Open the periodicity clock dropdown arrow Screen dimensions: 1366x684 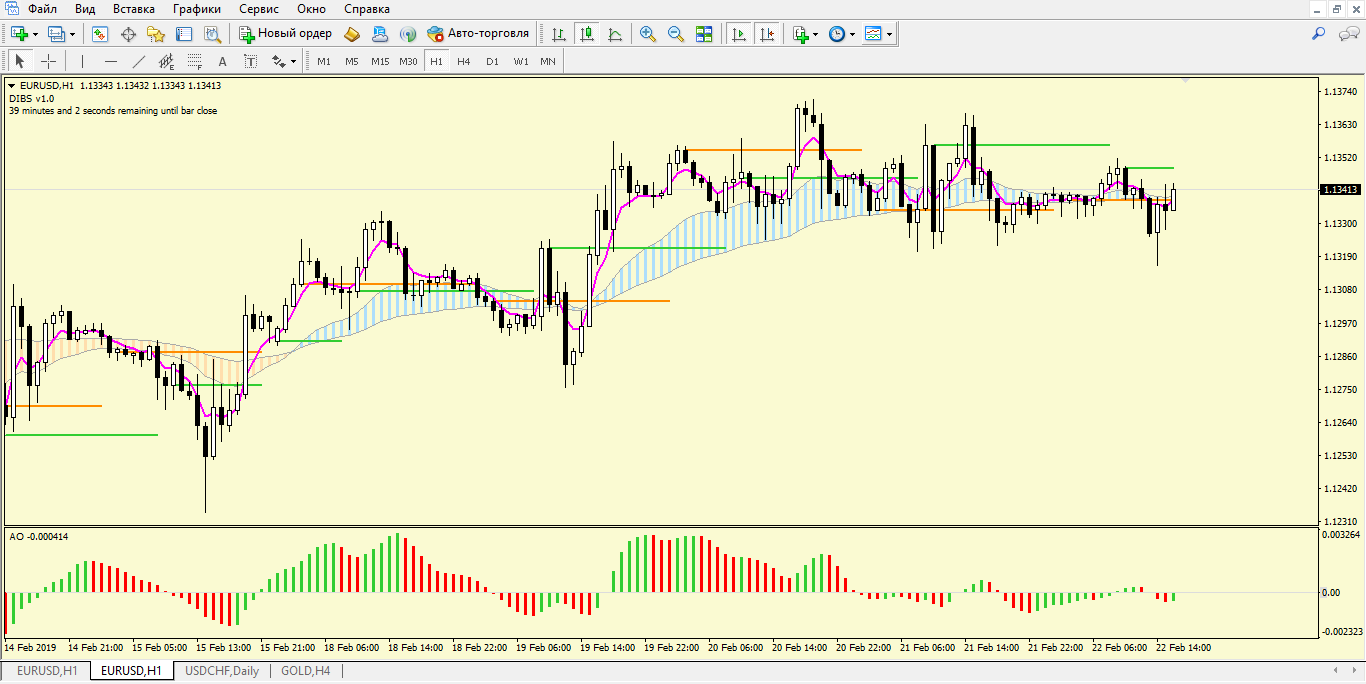(x=852, y=34)
